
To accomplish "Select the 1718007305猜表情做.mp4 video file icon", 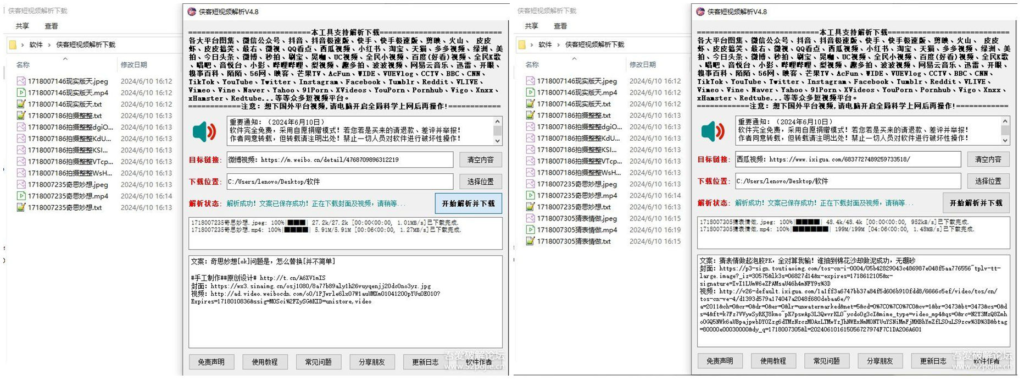I will tap(531, 230).
